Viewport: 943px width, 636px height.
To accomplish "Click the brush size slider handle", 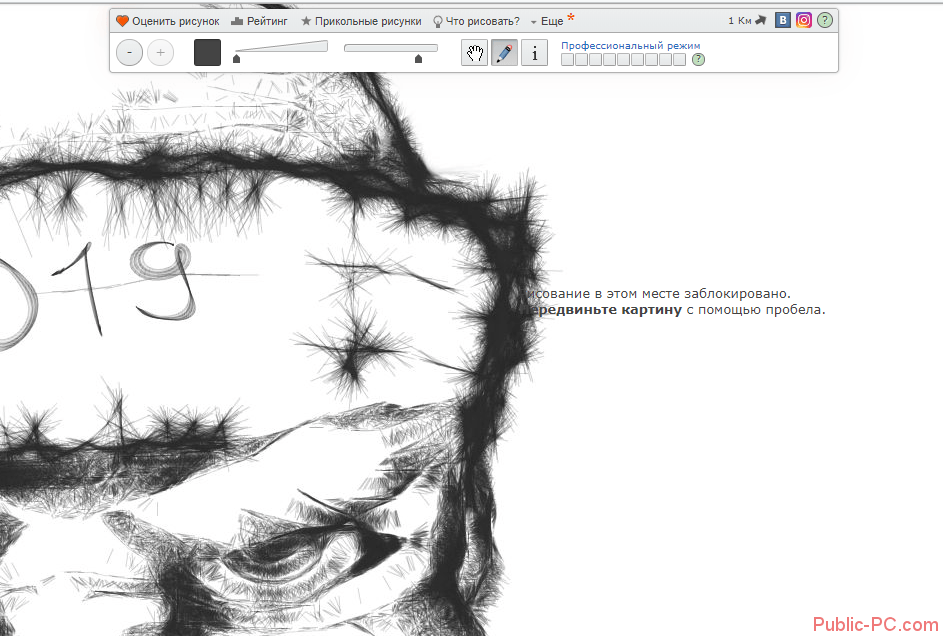I will click(236, 58).
